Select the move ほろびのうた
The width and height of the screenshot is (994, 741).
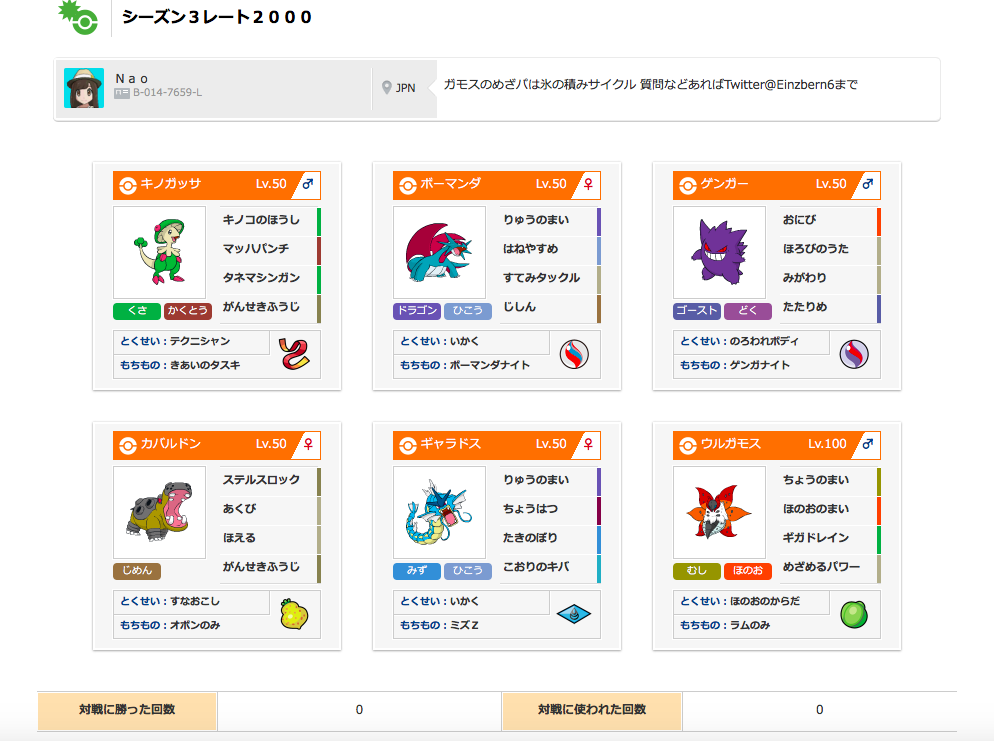830,249
